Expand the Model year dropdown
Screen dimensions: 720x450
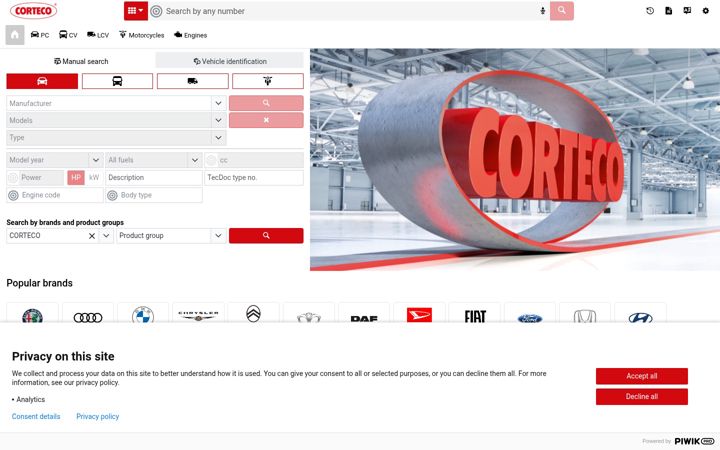96,160
